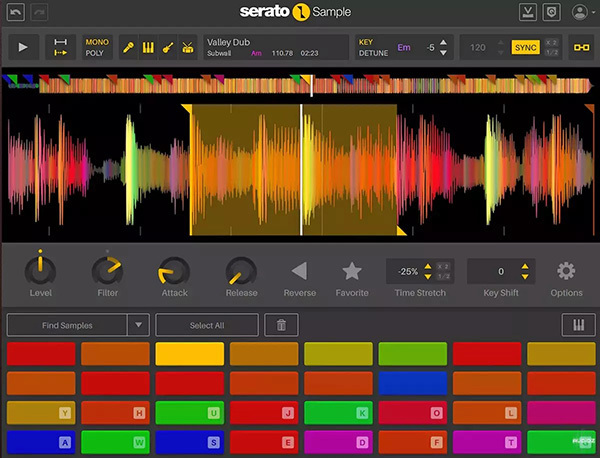
Task: Mark sample as Favorite with star
Action: [x=352, y=271]
